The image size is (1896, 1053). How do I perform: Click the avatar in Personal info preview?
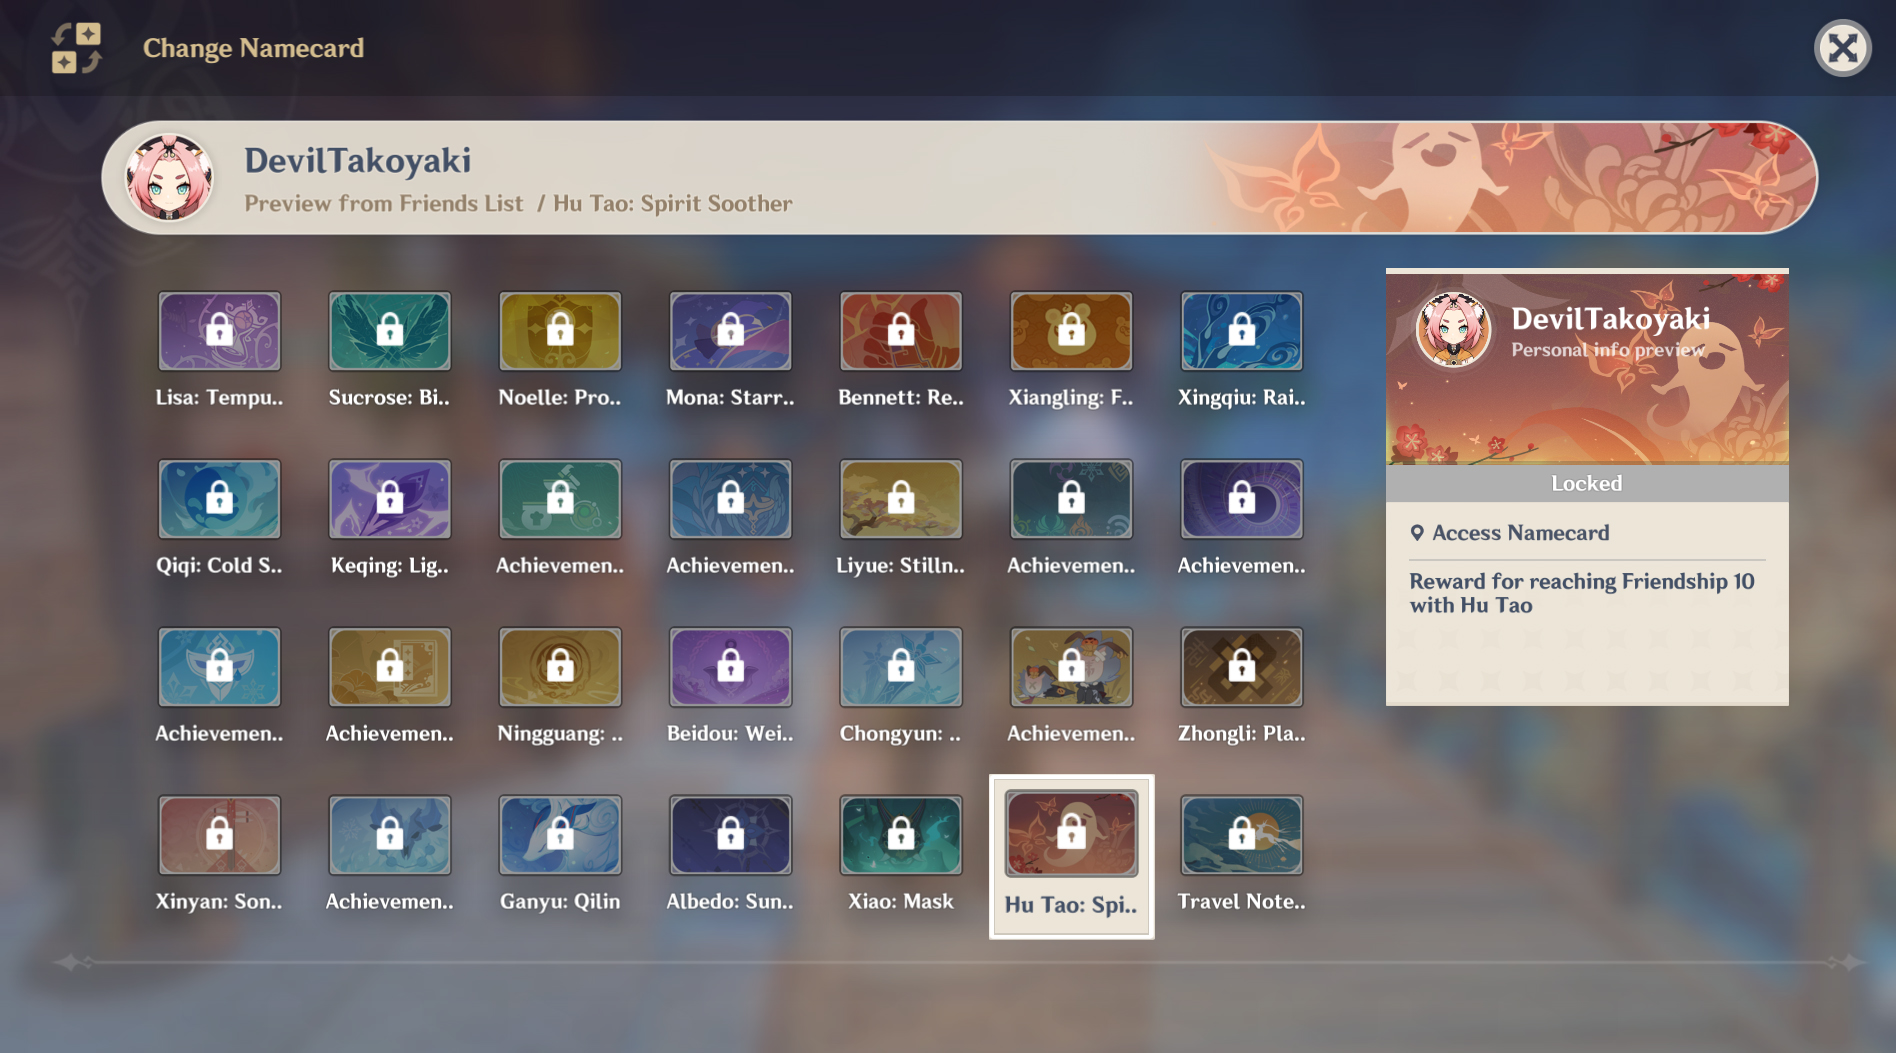point(1453,329)
